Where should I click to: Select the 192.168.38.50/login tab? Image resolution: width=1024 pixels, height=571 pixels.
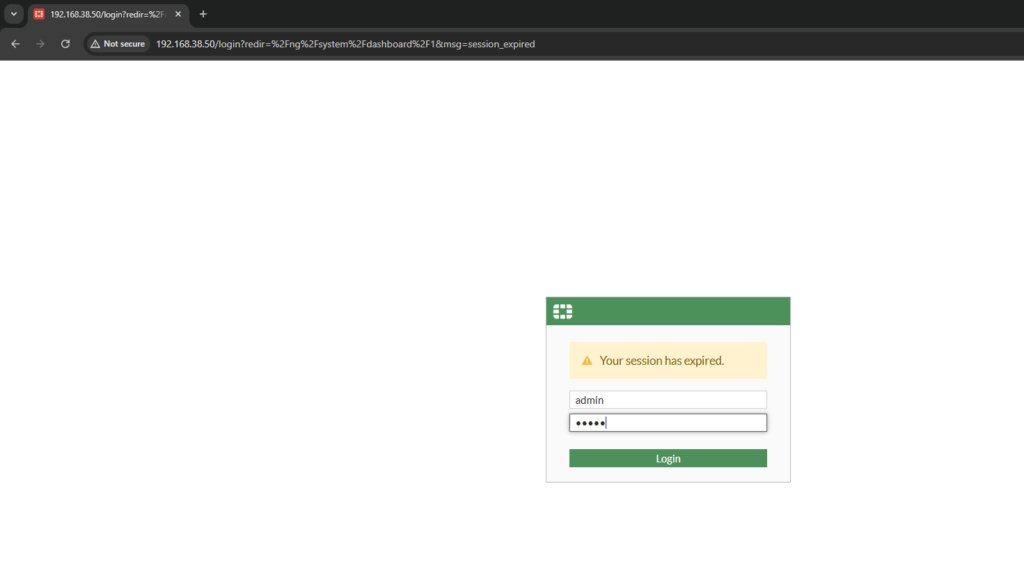coord(108,14)
